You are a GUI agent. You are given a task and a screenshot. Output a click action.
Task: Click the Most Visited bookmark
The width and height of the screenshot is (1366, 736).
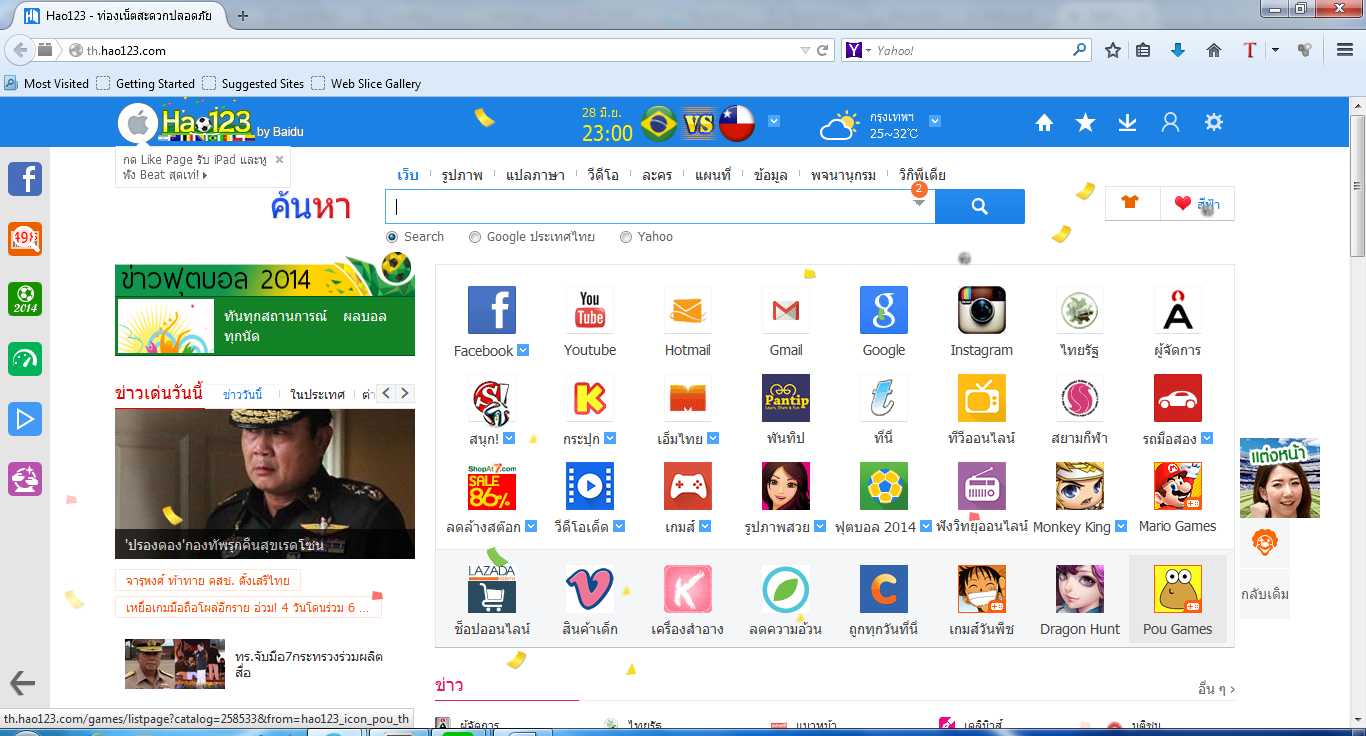[x=47, y=84]
